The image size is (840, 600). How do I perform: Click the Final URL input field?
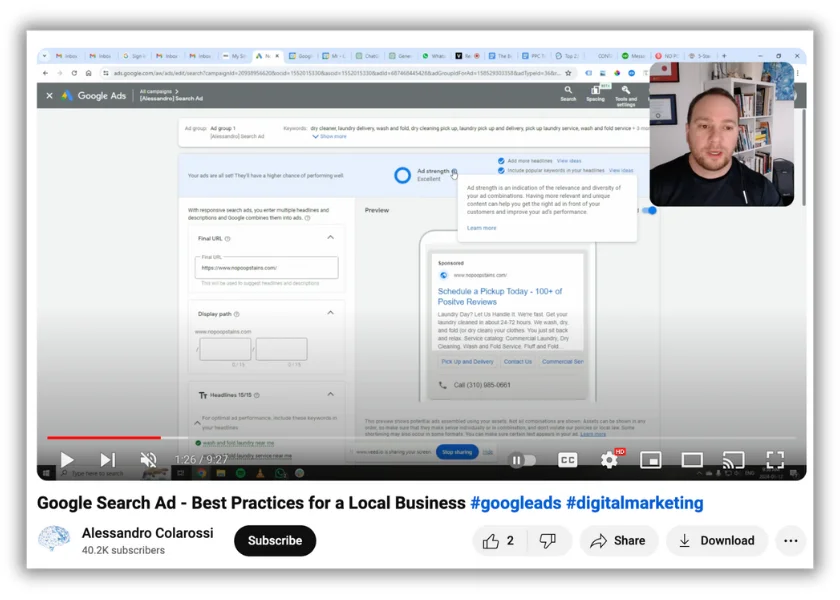[266, 267]
